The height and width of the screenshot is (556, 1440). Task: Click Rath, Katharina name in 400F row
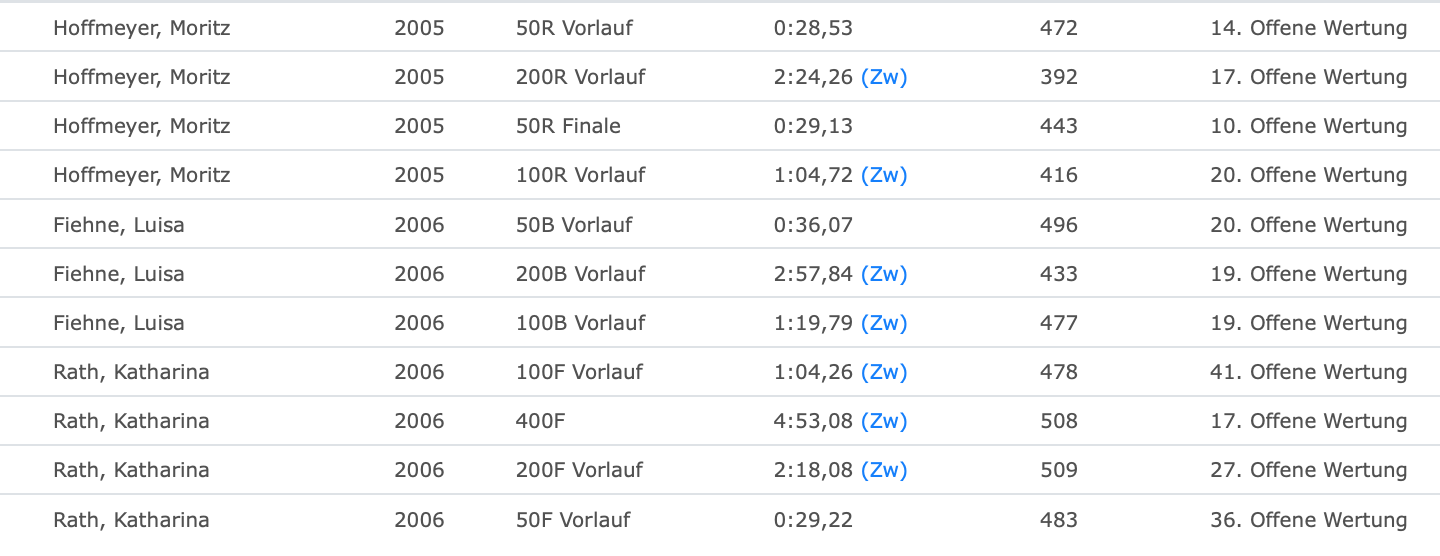pos(131,421)
